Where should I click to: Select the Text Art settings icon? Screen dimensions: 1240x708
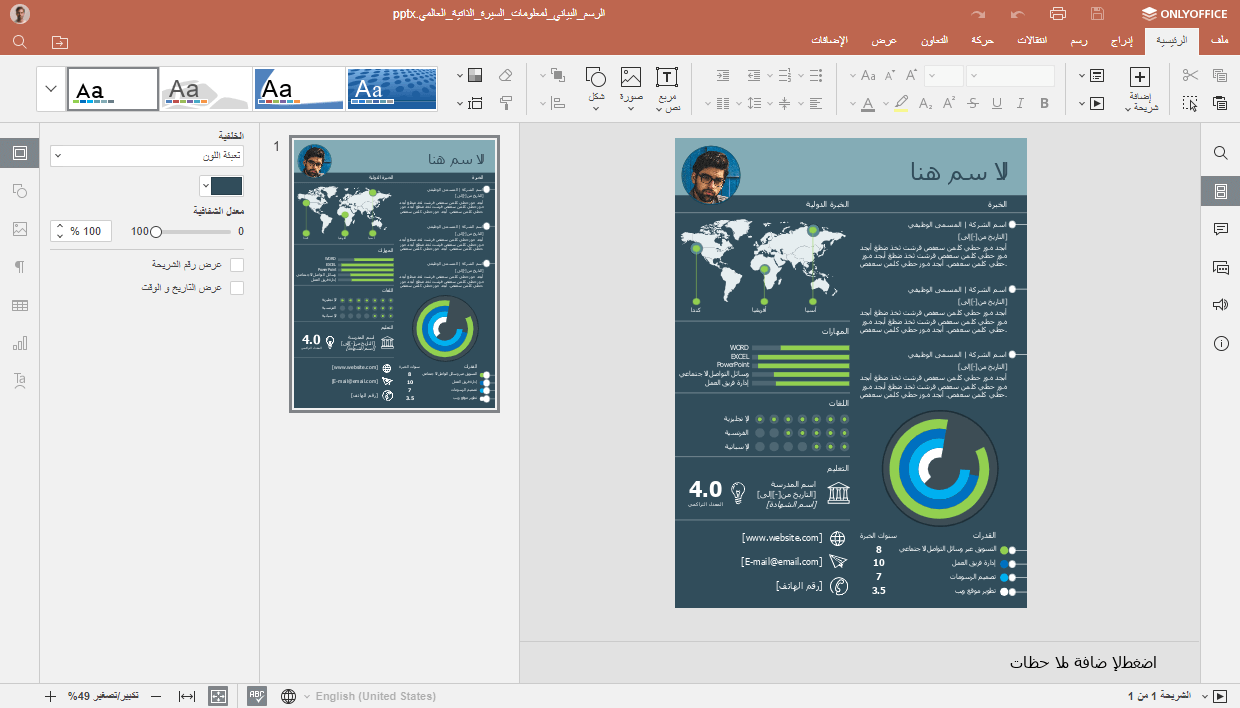(x=20, y=380)
